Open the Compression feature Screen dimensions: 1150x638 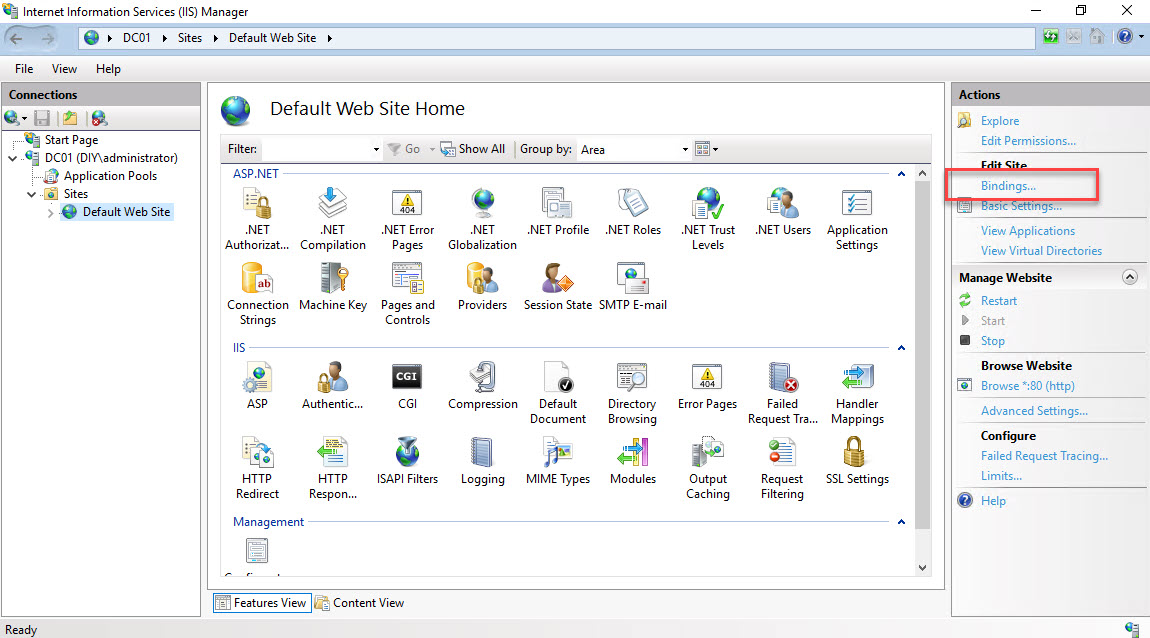(x=483, y=386)
